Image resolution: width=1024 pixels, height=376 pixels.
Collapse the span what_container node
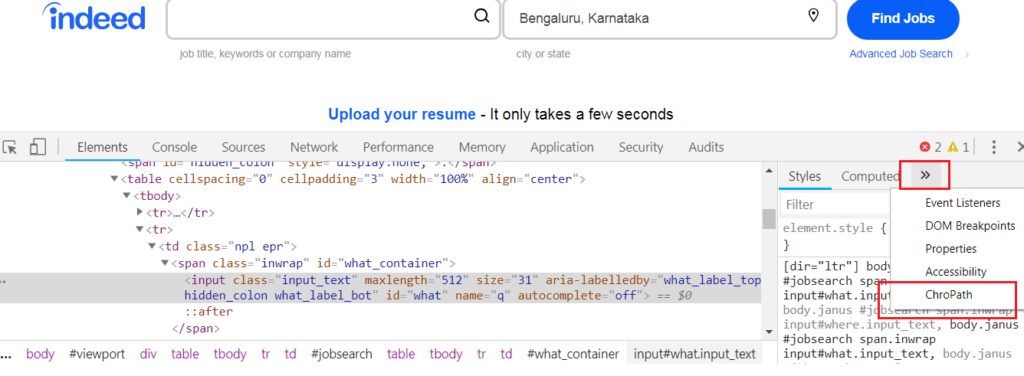coord(165,264)
